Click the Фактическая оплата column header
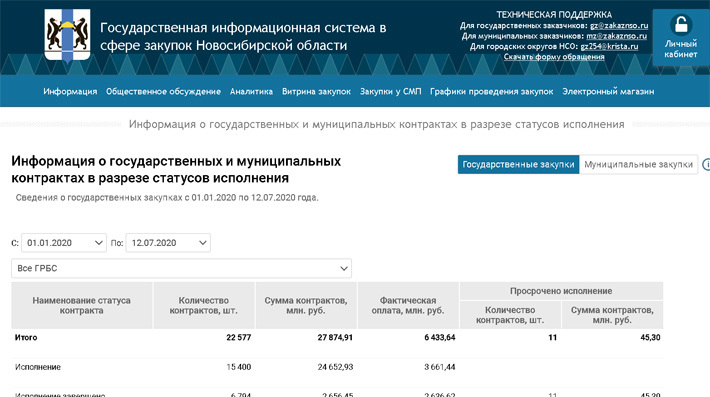 point(408,306)
